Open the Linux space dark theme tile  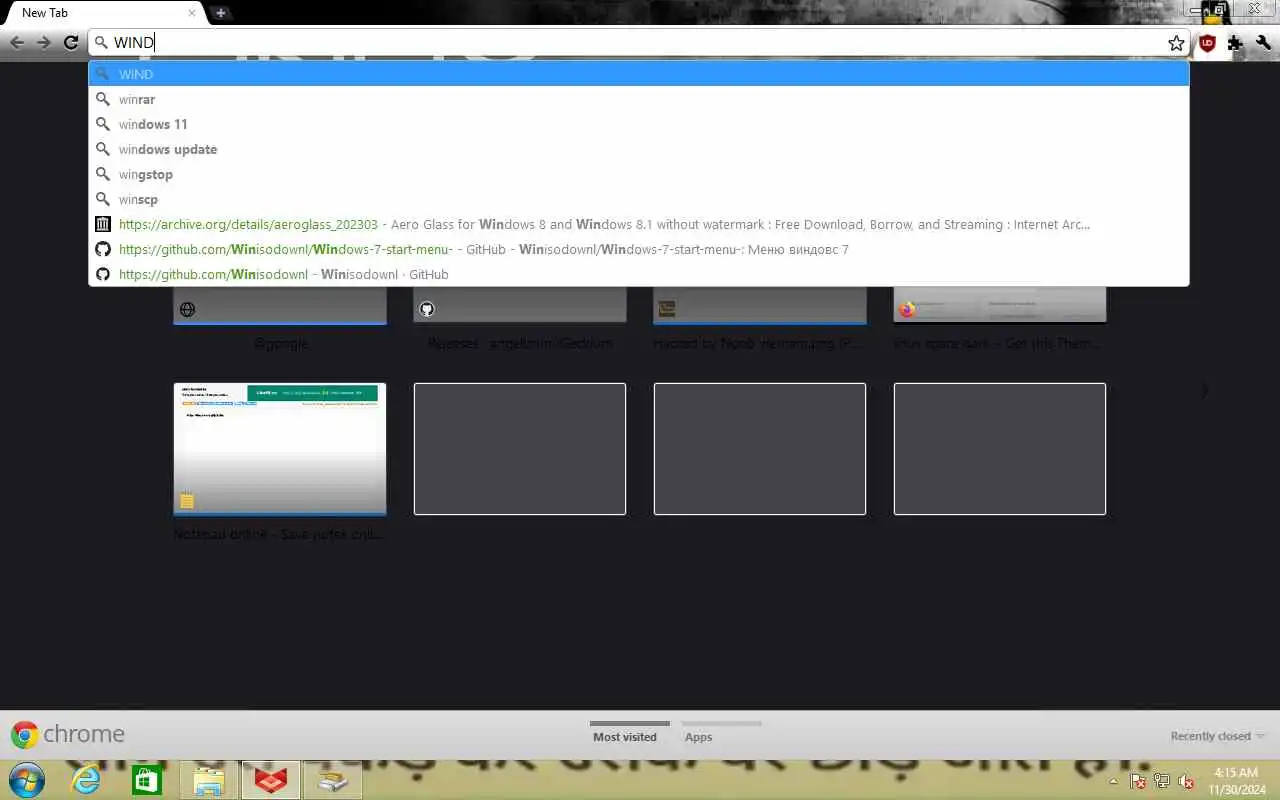point(1000,305)
